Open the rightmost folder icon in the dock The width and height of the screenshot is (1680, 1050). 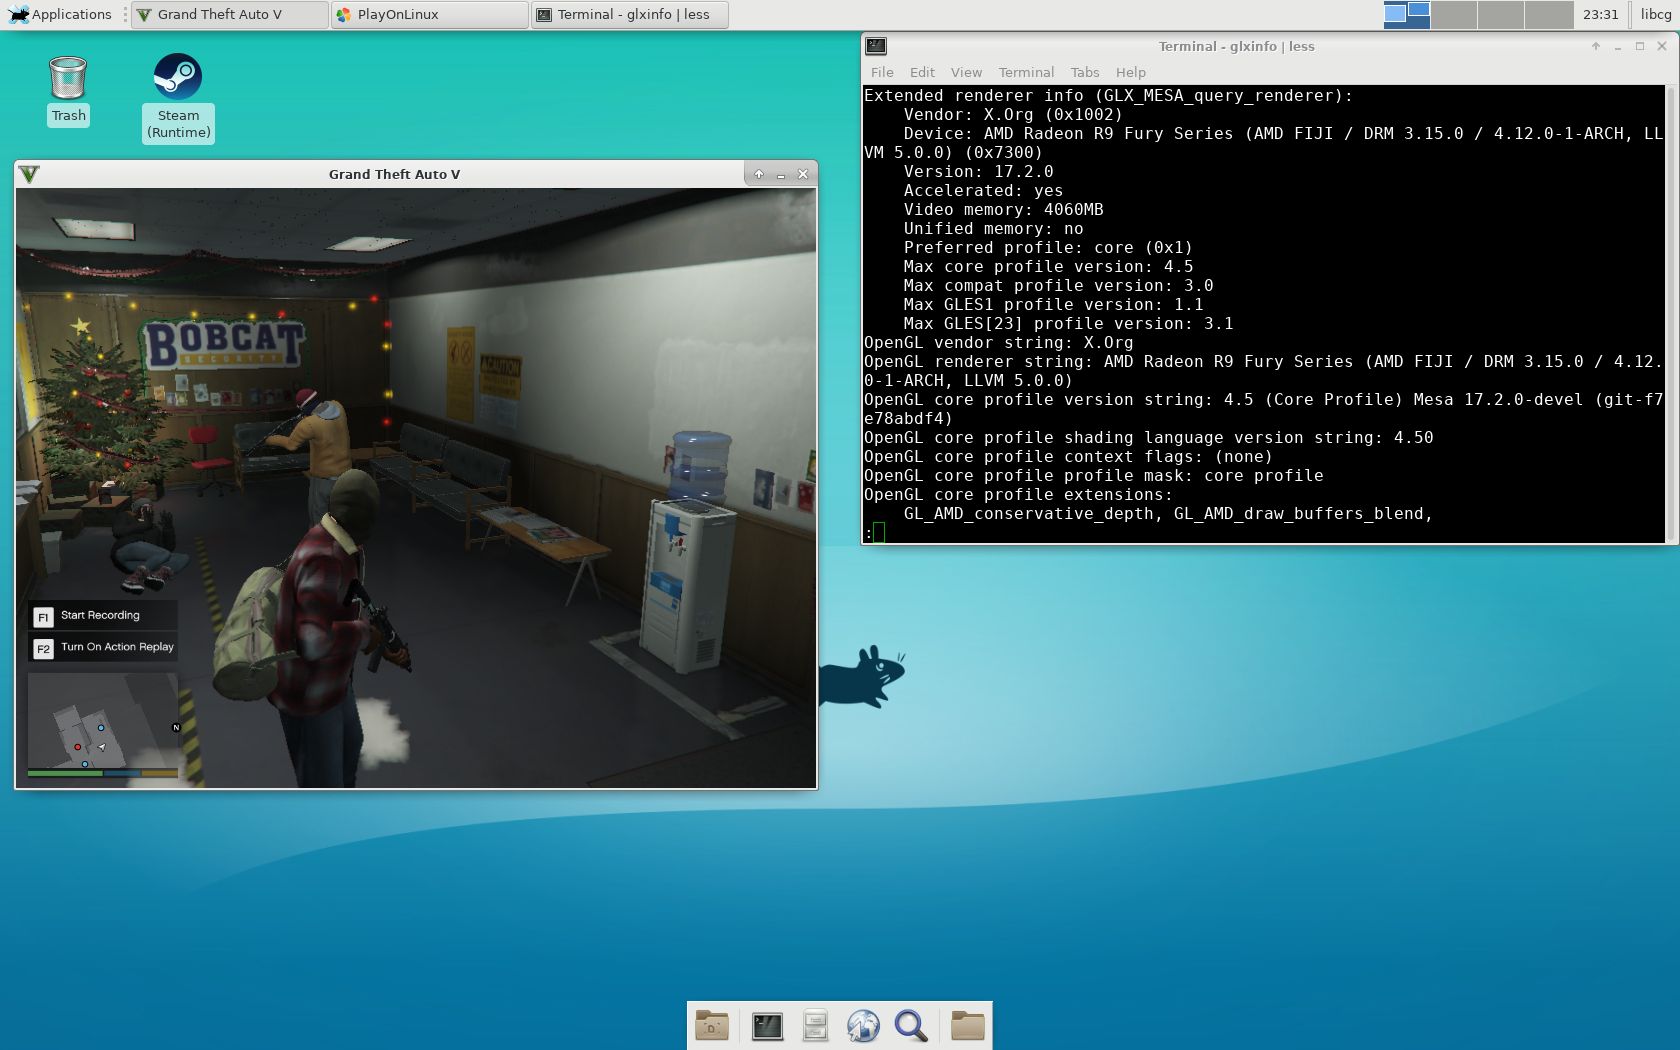tap(967, 1026)
